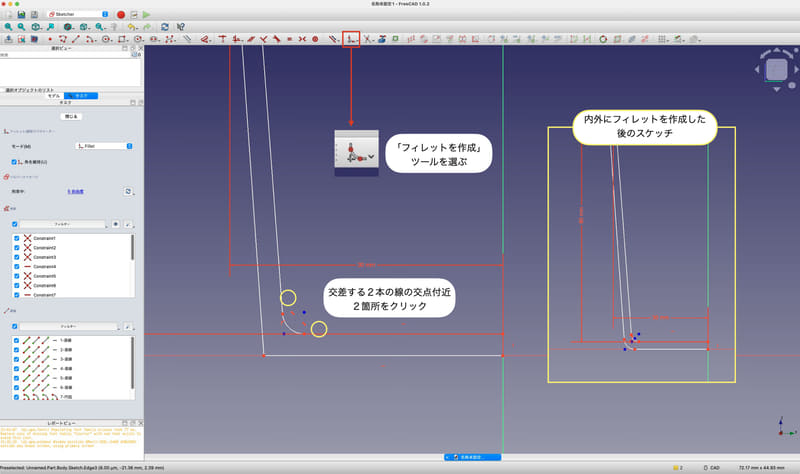This screenshot has height=474, width=800.
Task: Click the Close button in task panel
Action: tap(71, 116)
